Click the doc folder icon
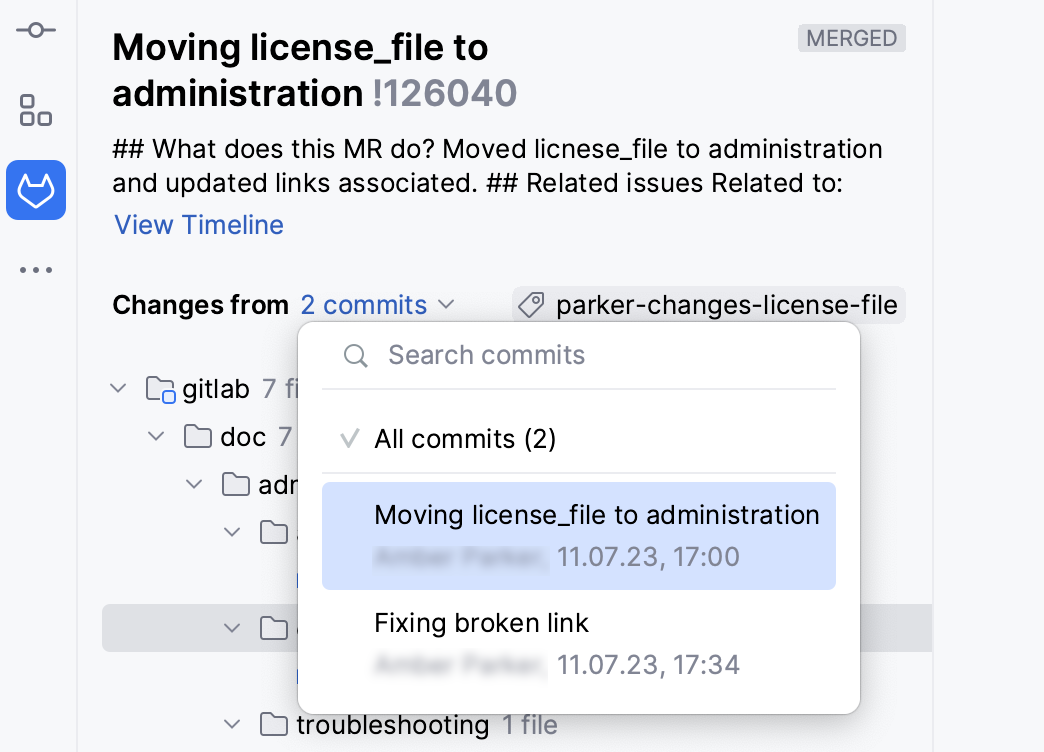The height and width of the screenshot is (752, 1044). pyautogui.click(x=198, y=437)
